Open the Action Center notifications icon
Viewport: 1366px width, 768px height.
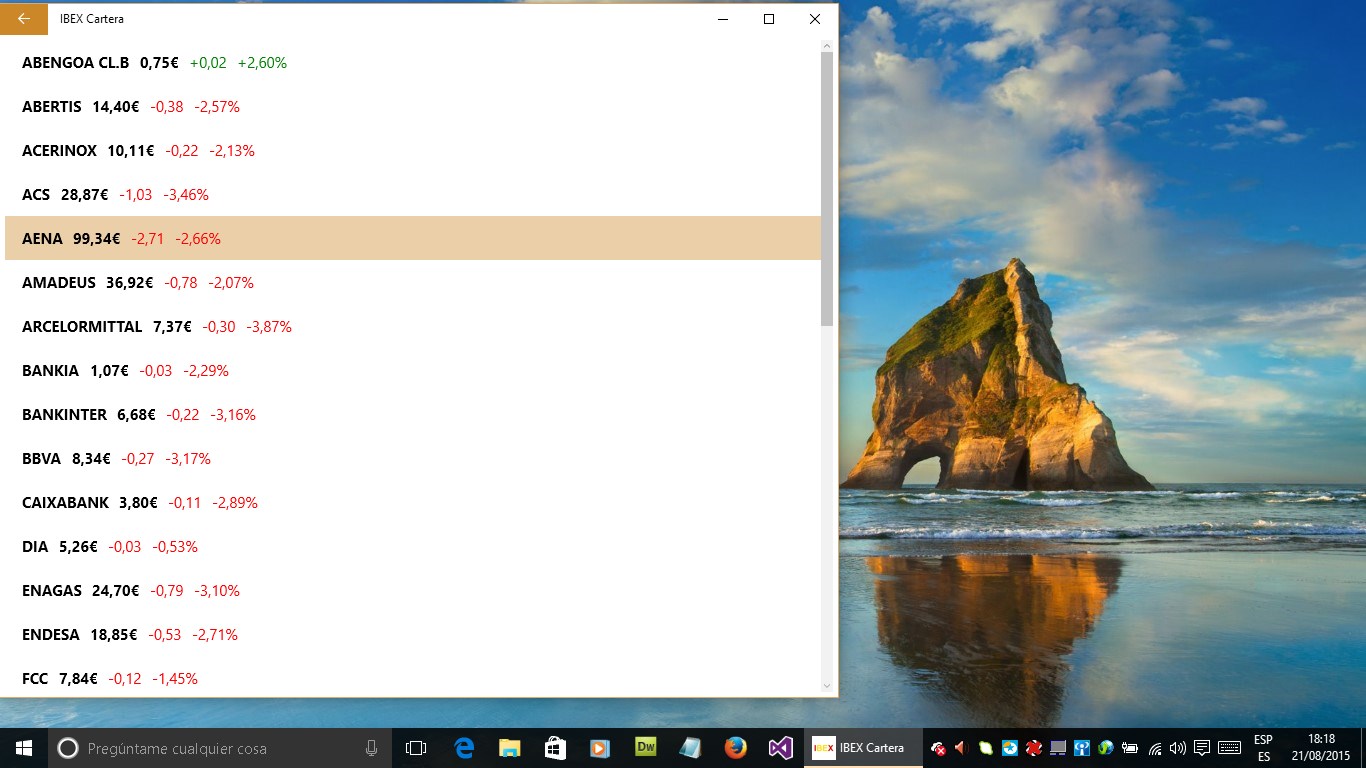click(1202, 748)
